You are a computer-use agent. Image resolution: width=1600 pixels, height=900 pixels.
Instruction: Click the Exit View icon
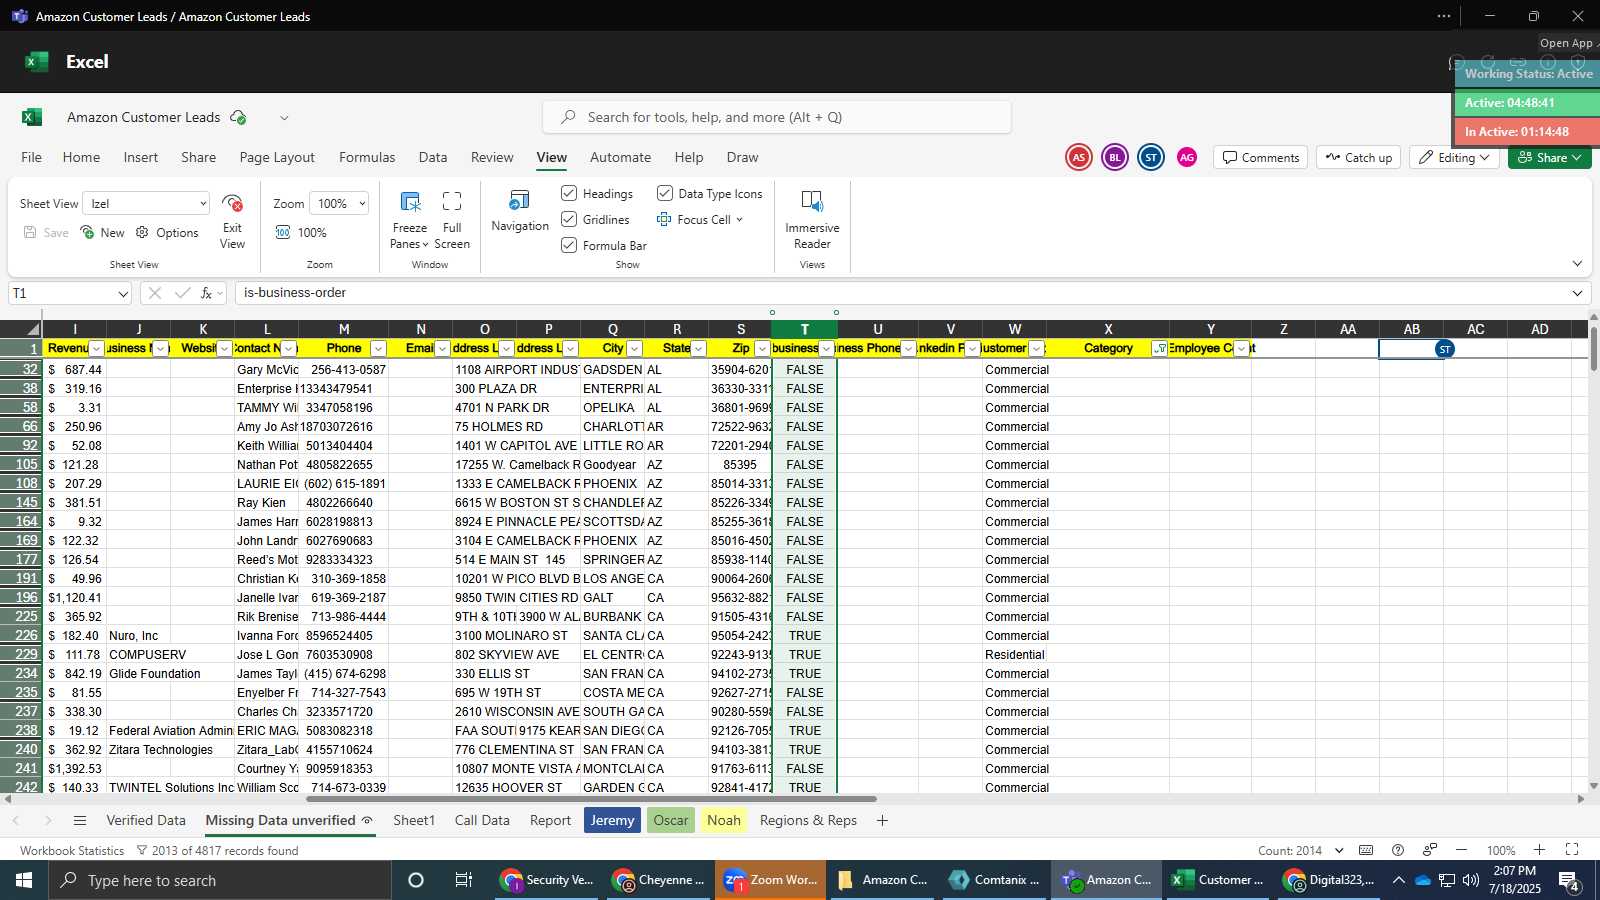[x=232, y=203]
